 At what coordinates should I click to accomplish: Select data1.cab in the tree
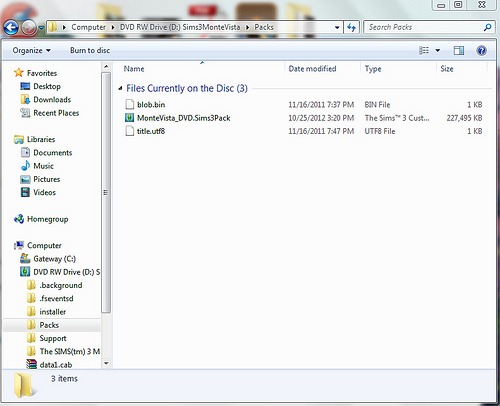tap(56, 365)
